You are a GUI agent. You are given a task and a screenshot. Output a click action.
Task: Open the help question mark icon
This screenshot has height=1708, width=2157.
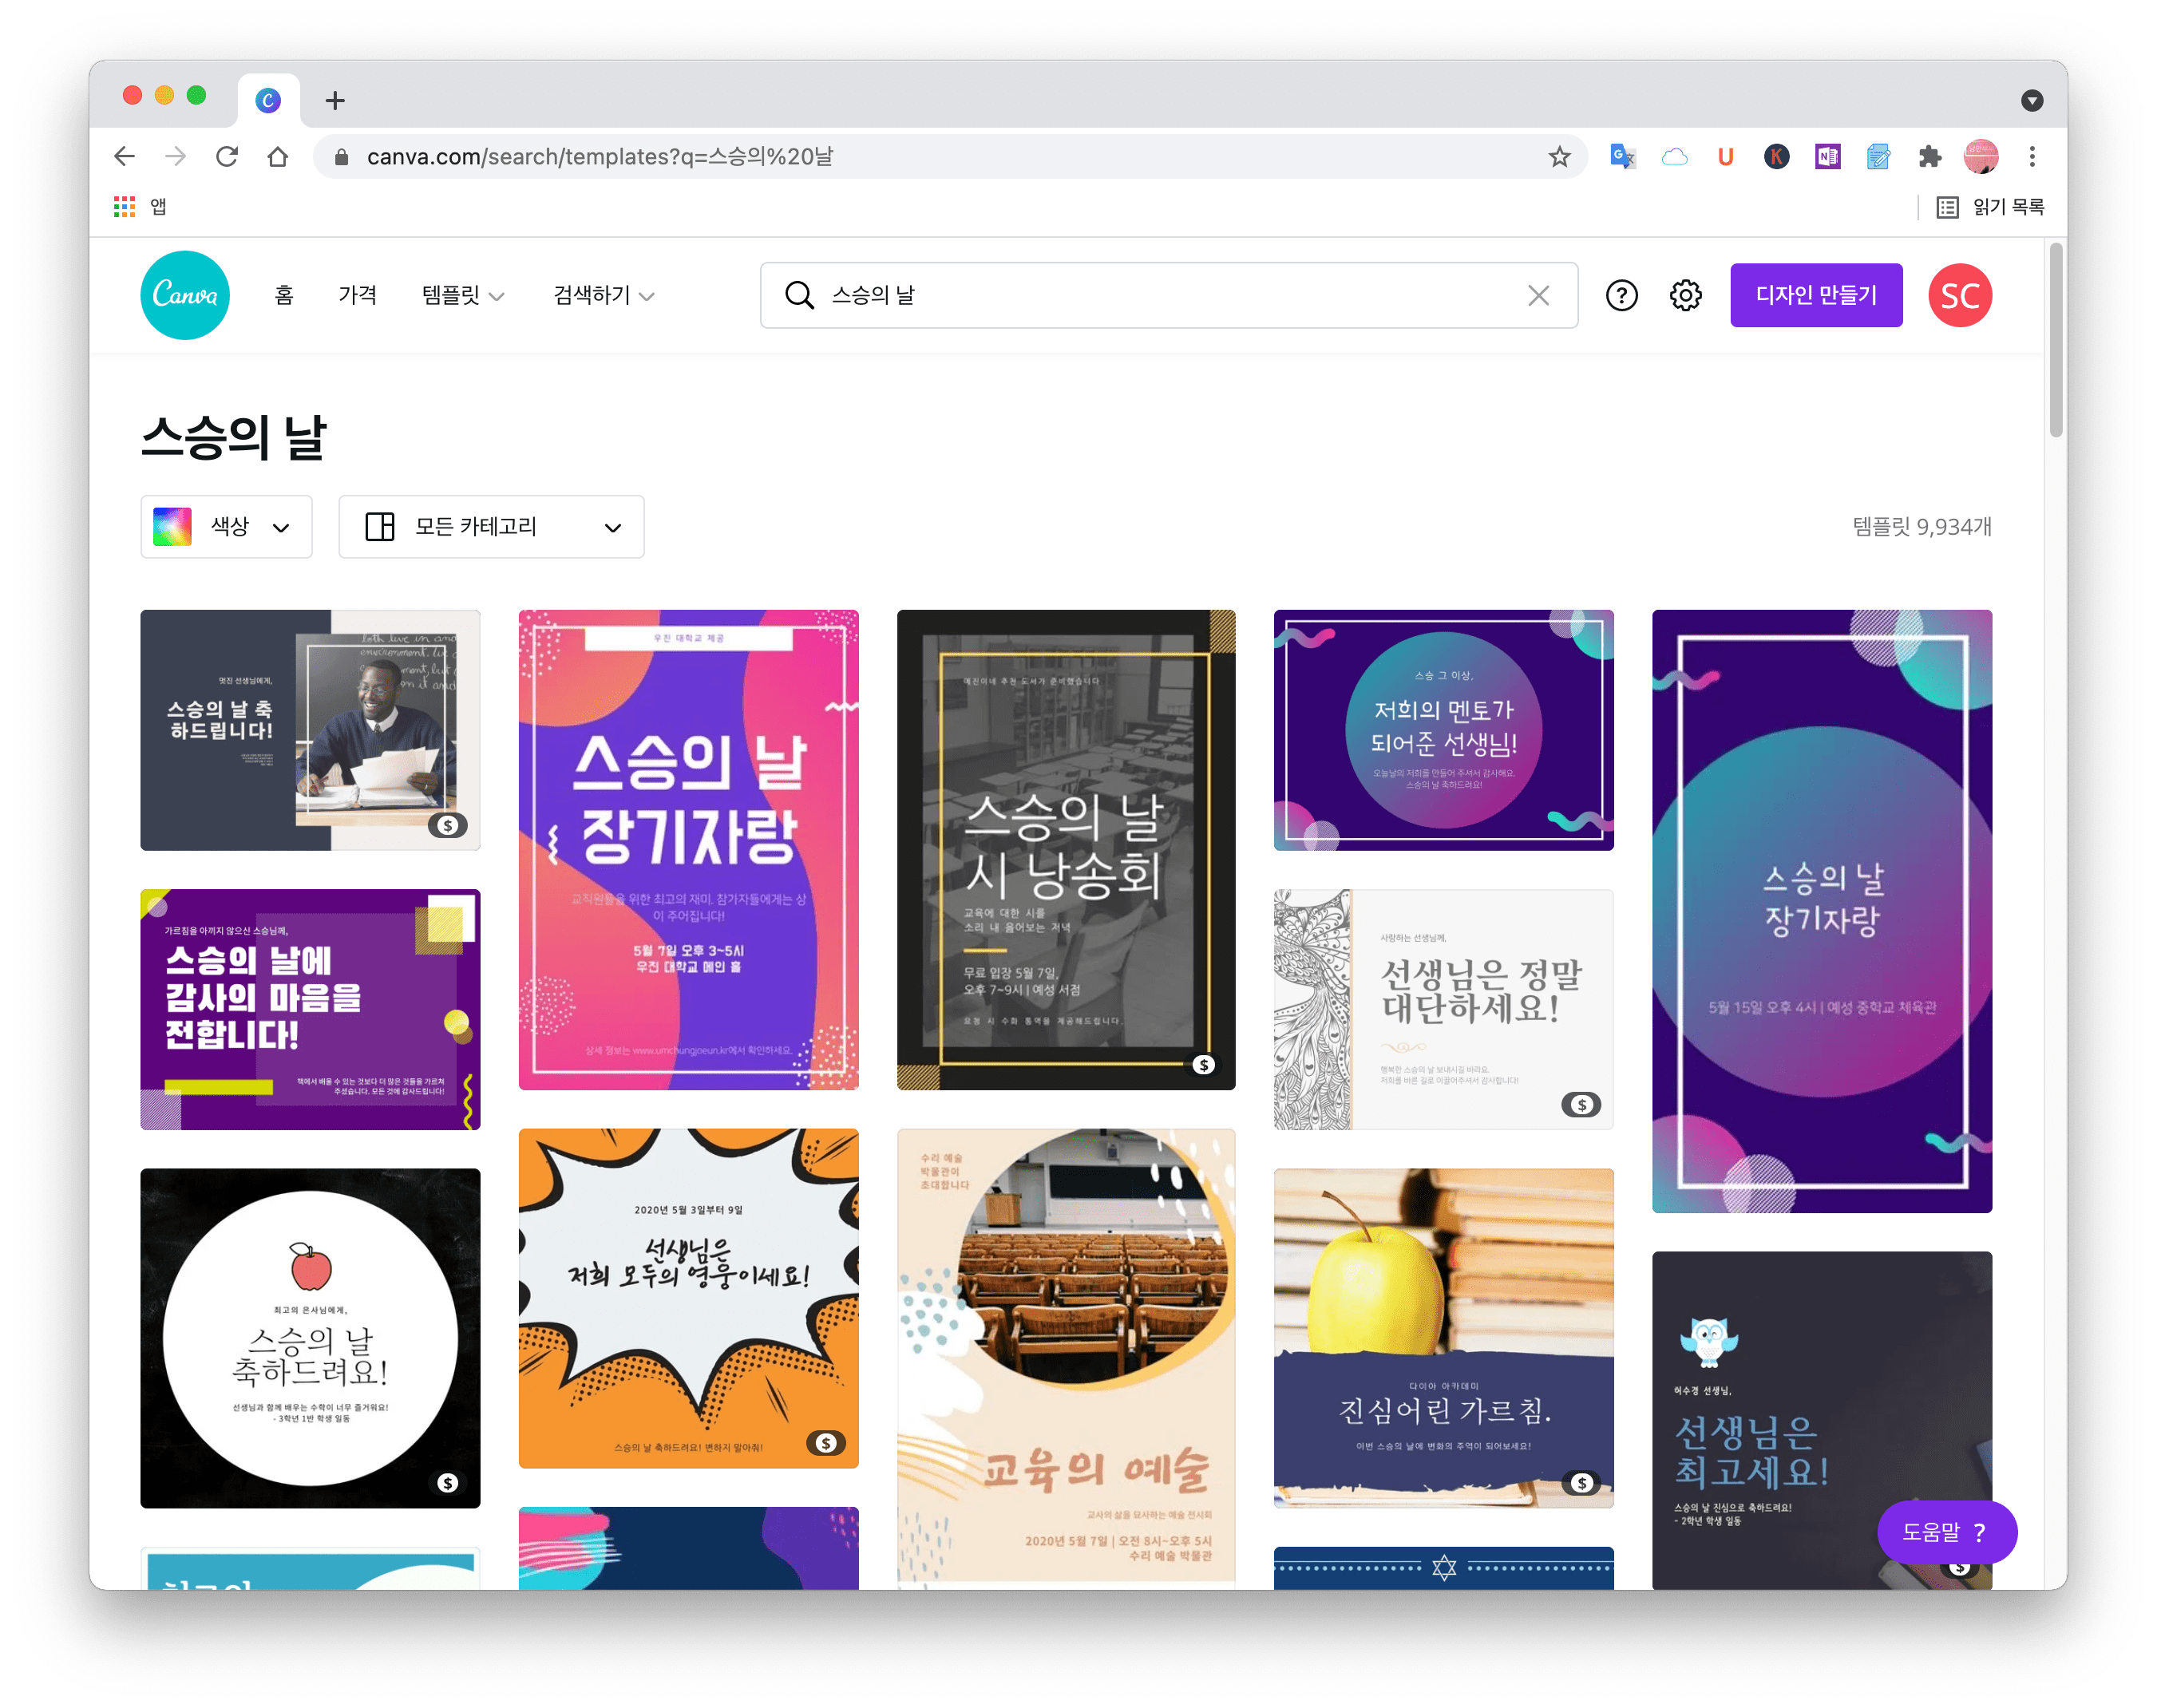(x=1621, y=295)
